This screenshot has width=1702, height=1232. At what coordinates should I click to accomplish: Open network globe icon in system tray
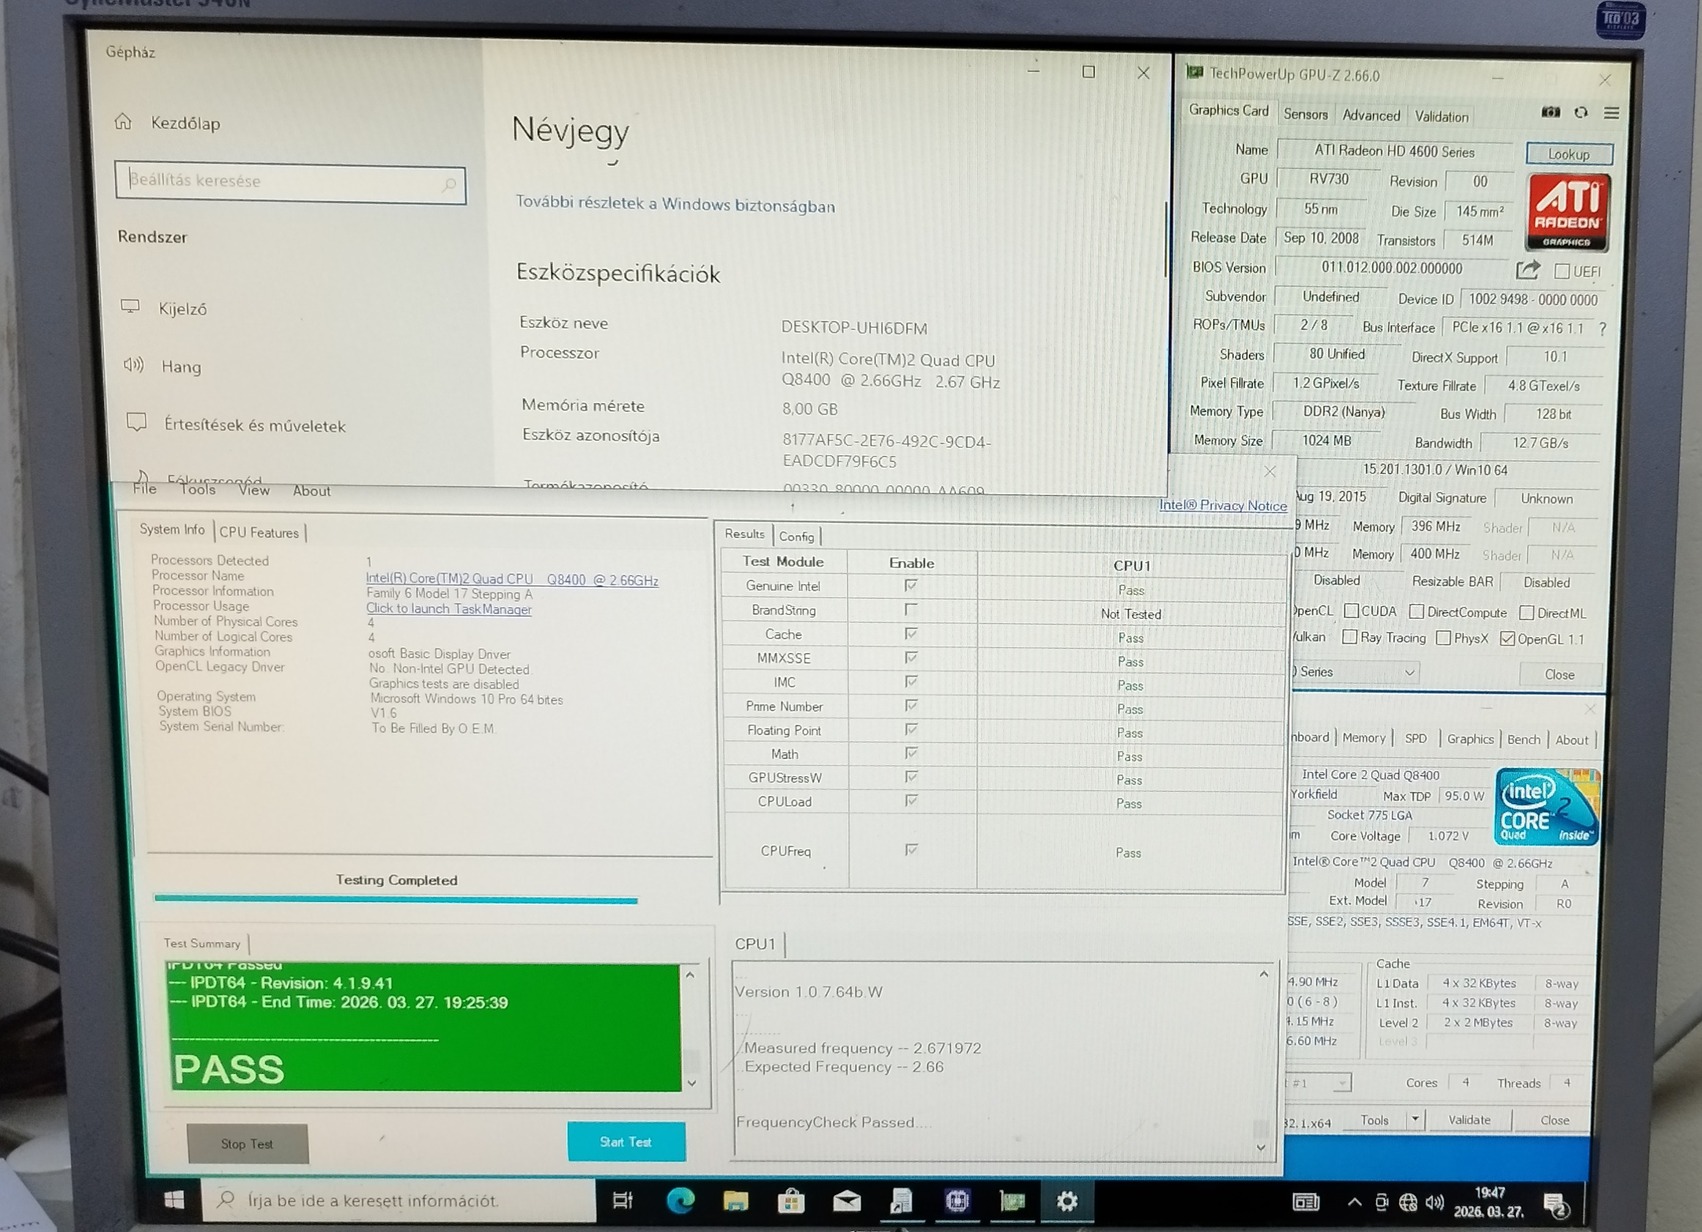(1408, 1202)
